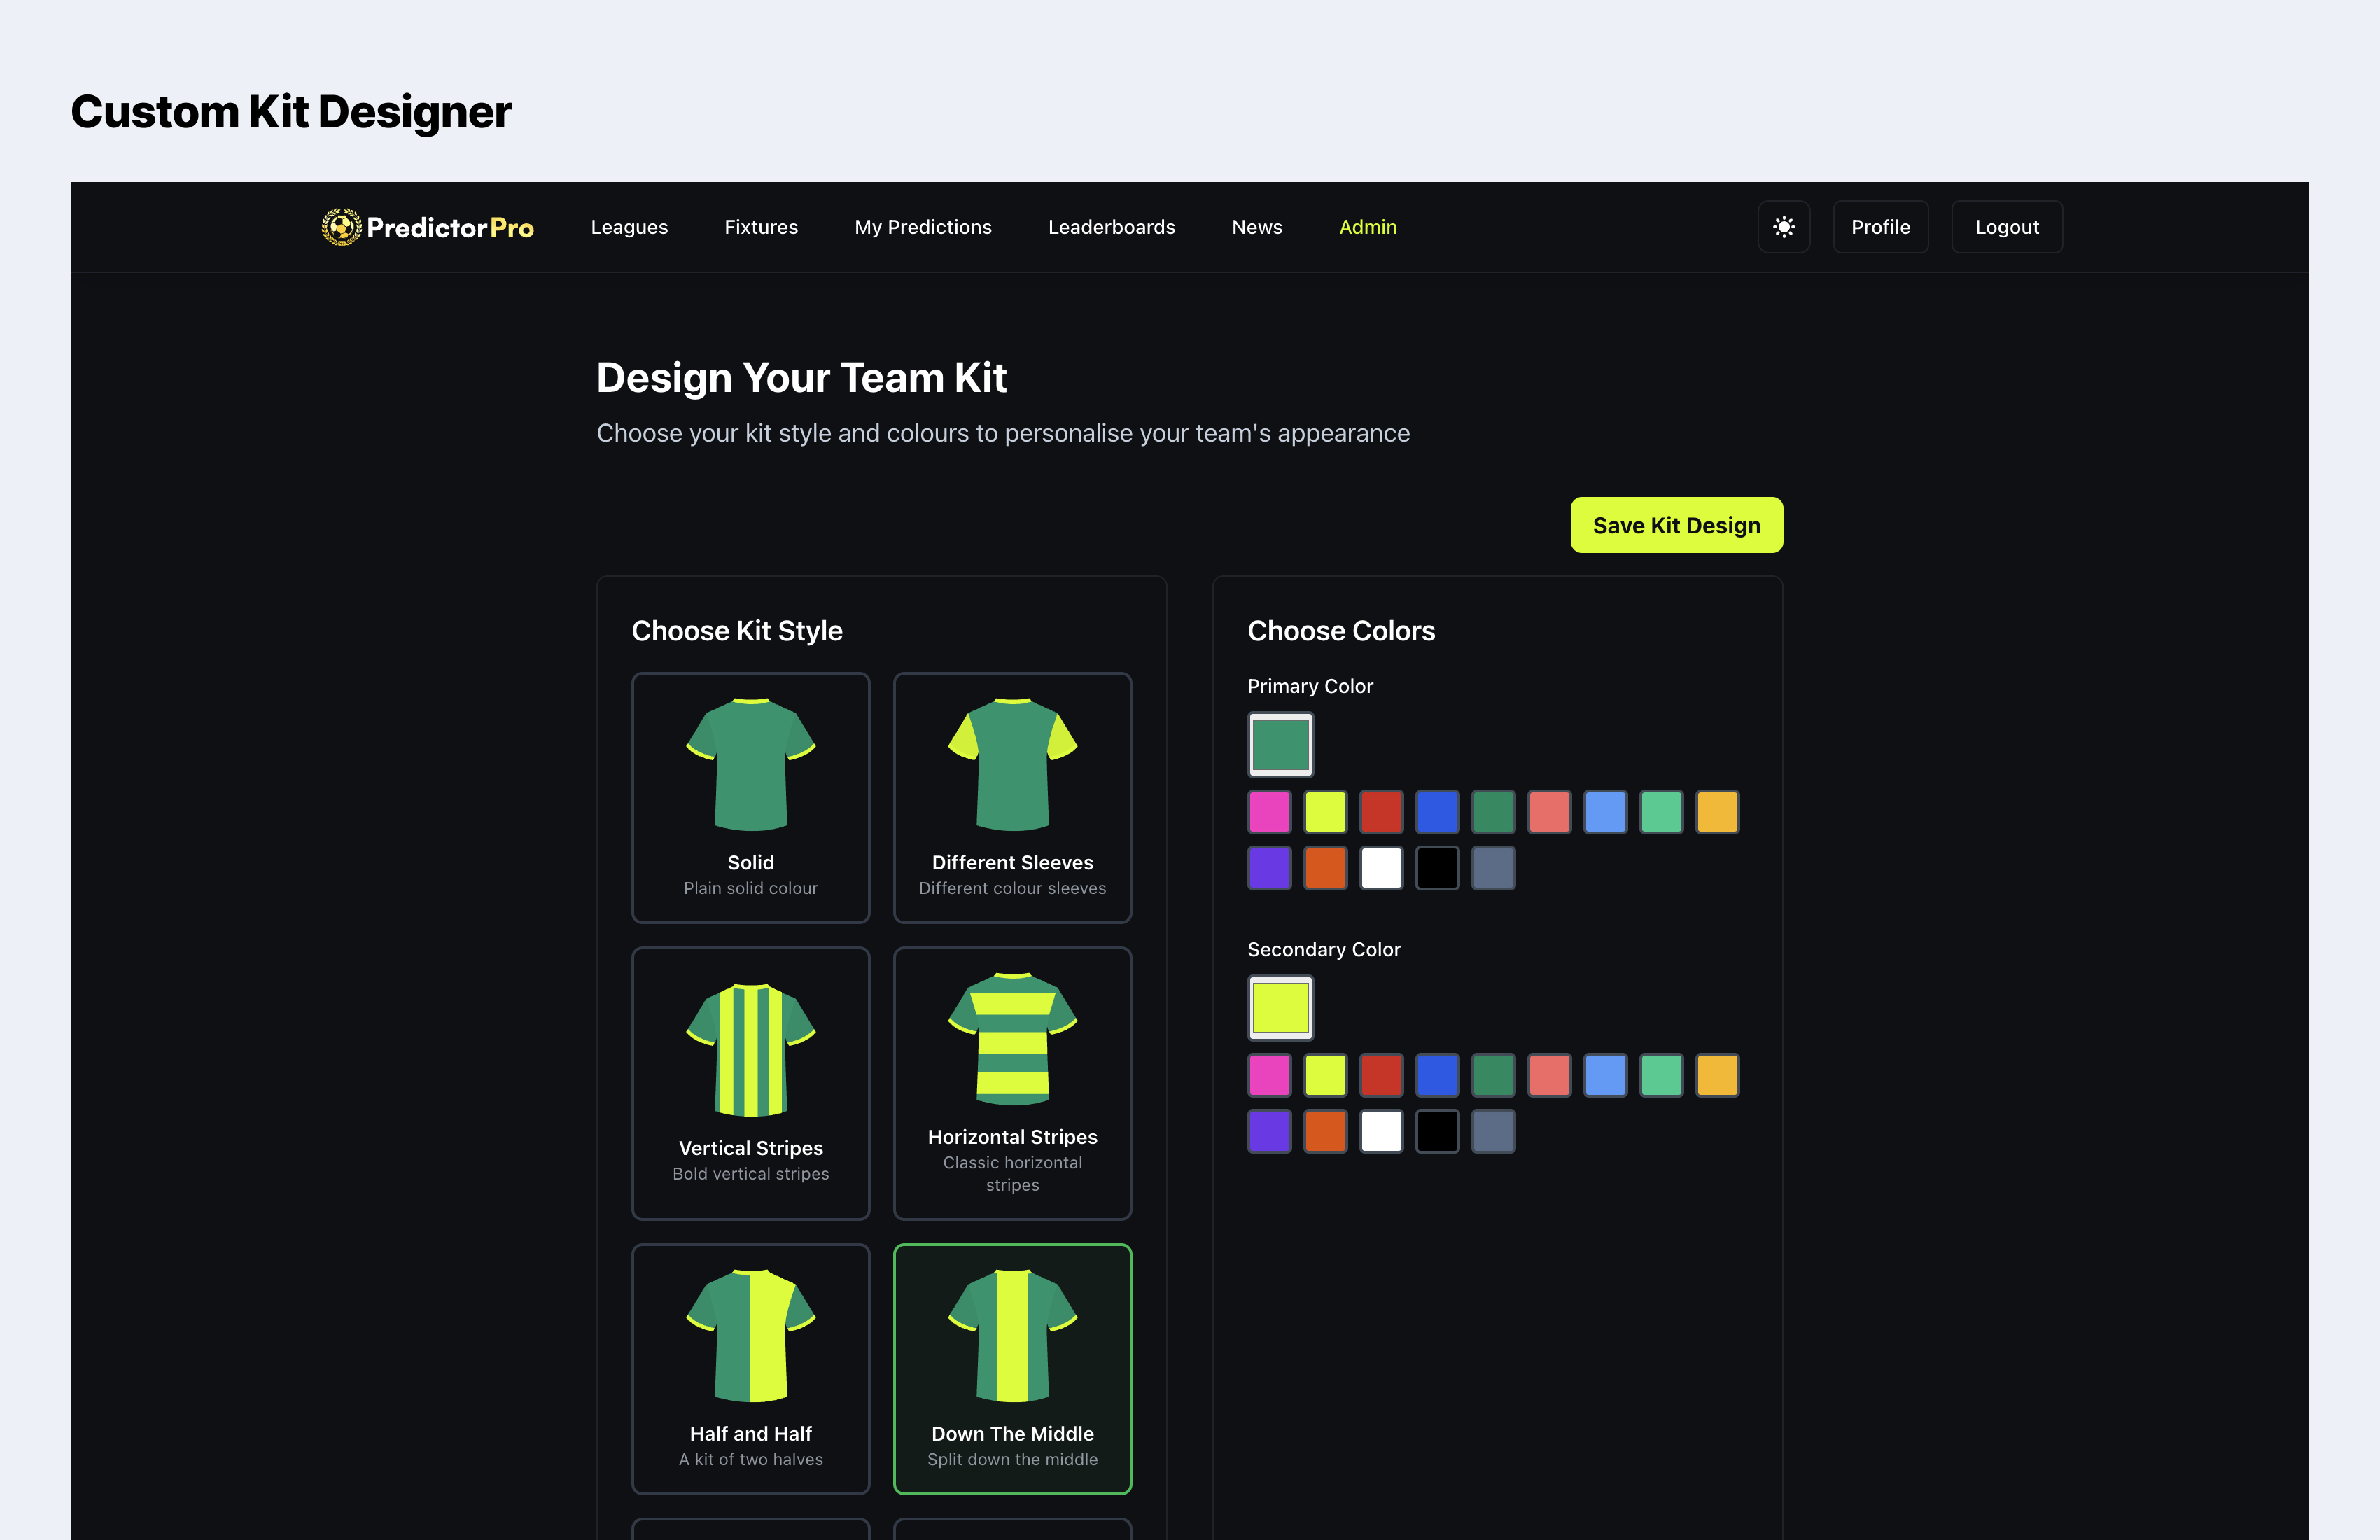Choose the Different Sleeves shirt style
This screenshot has width=2380, height=1540.
coord(1012,797)
